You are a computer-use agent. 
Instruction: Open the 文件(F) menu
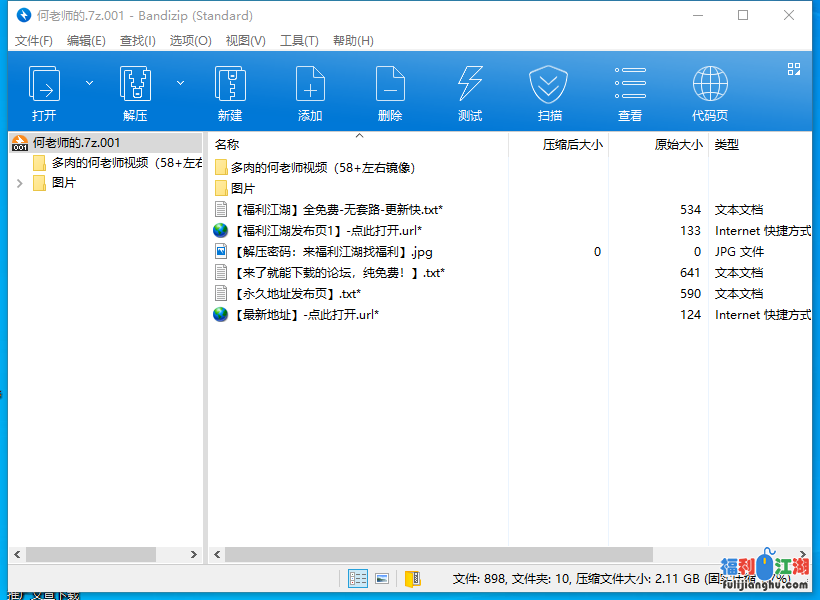tap(34, 41)
